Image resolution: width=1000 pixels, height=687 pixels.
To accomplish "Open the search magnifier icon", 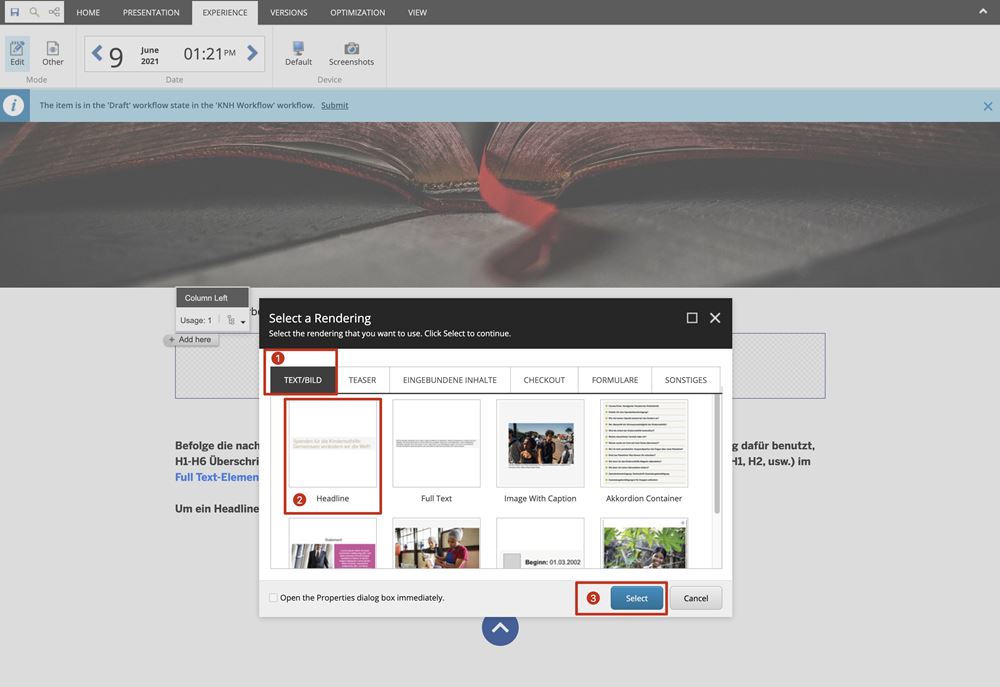I will click(34, 12).
